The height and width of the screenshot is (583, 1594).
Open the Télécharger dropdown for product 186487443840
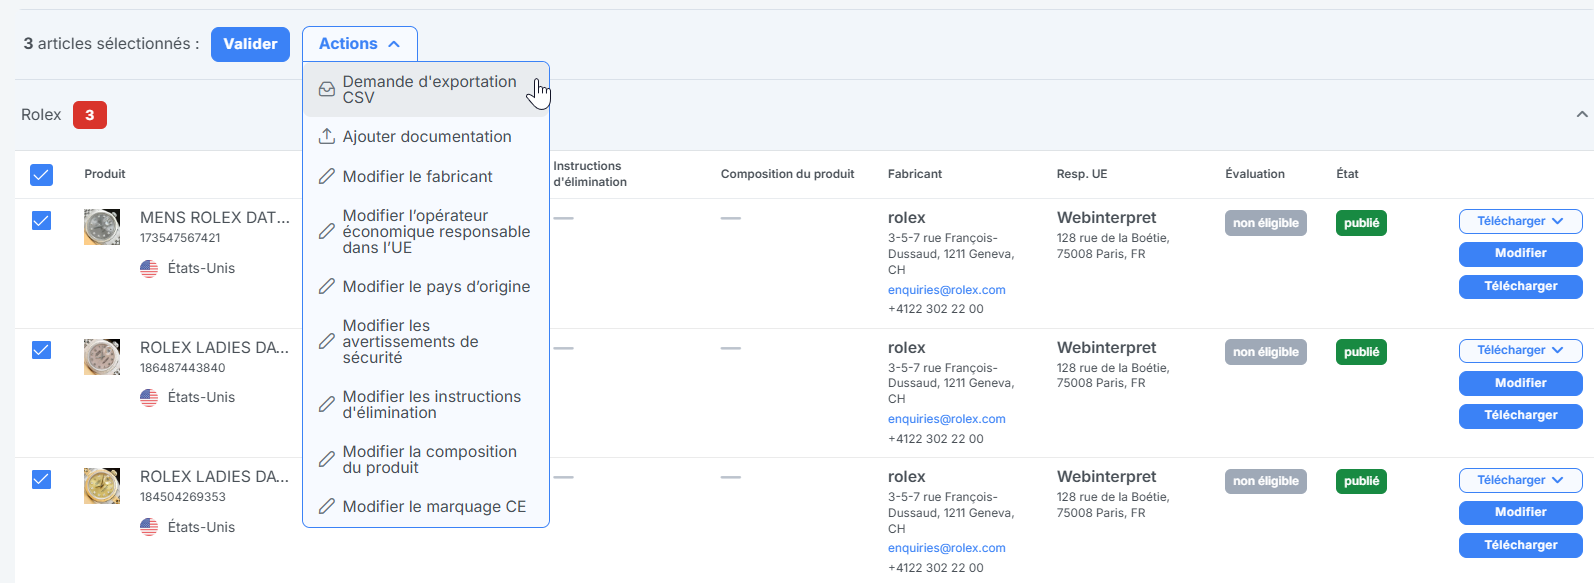1520,350
